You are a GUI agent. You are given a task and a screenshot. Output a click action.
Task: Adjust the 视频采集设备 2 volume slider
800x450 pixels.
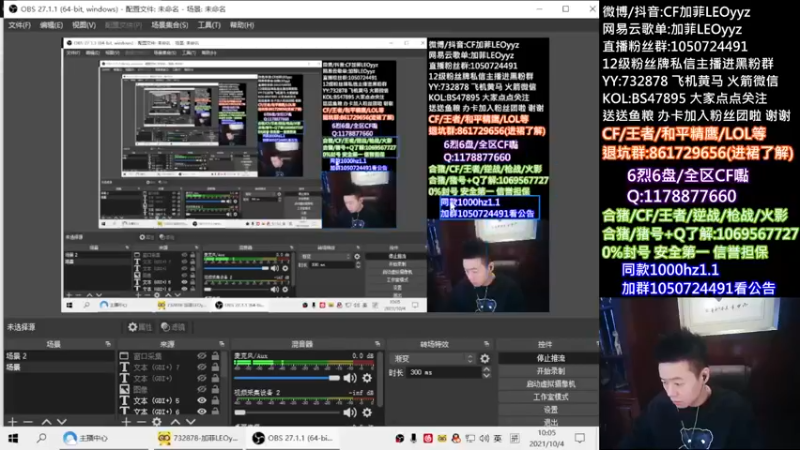[x=287, y=412]
